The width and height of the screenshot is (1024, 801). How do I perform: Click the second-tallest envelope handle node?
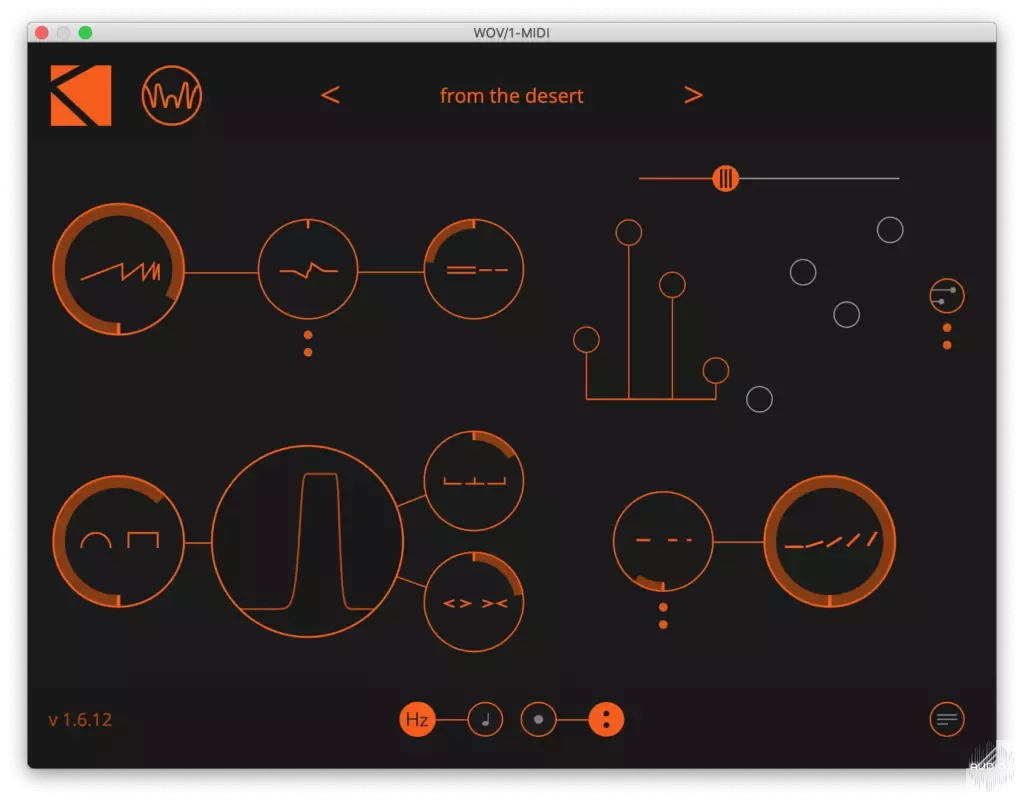(x=672, y=285)
